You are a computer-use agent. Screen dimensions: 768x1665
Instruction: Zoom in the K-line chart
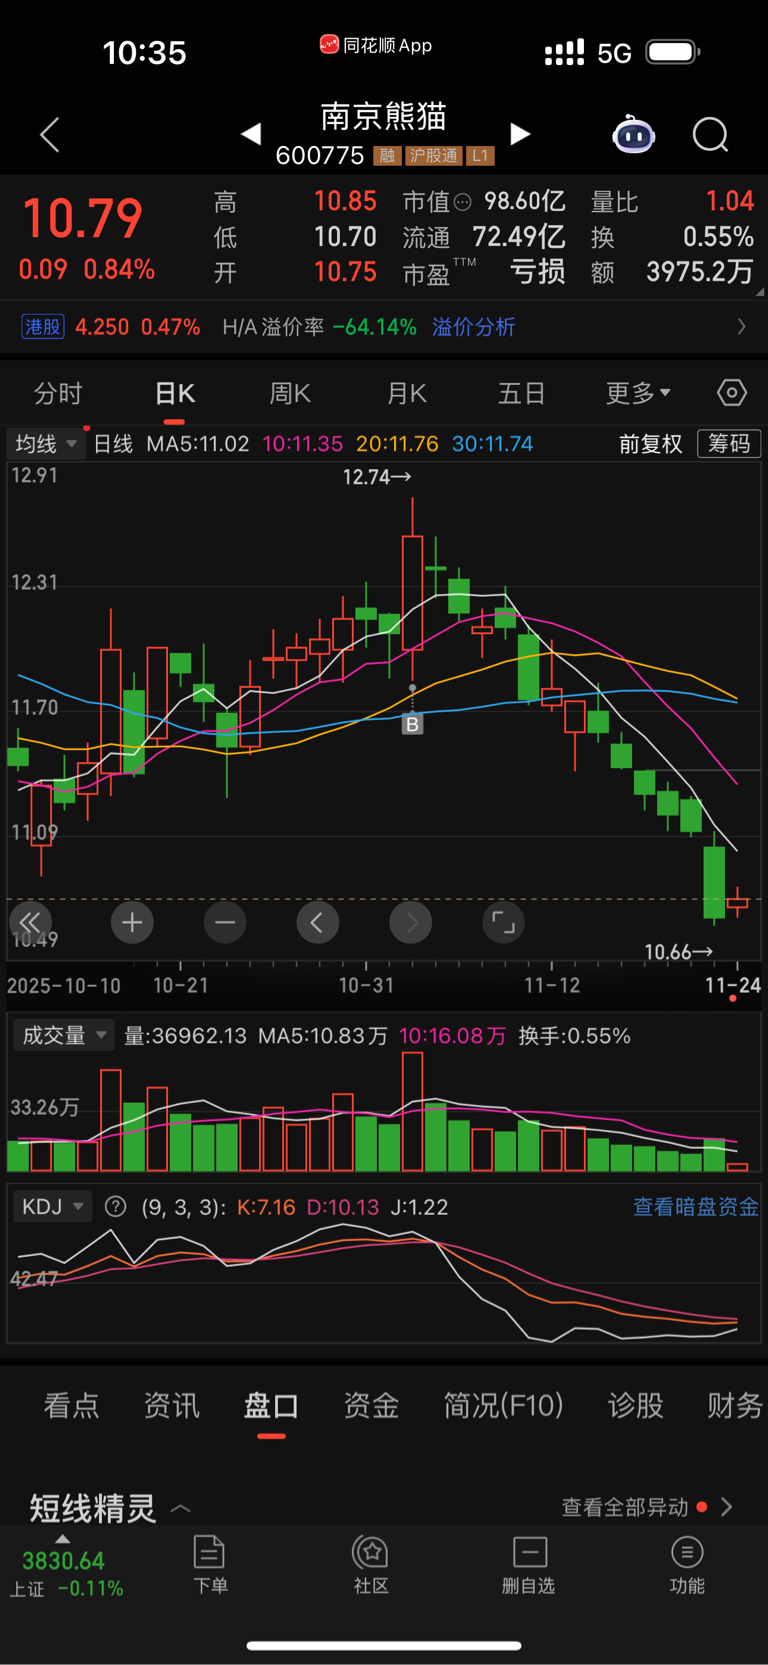point(132,922)
